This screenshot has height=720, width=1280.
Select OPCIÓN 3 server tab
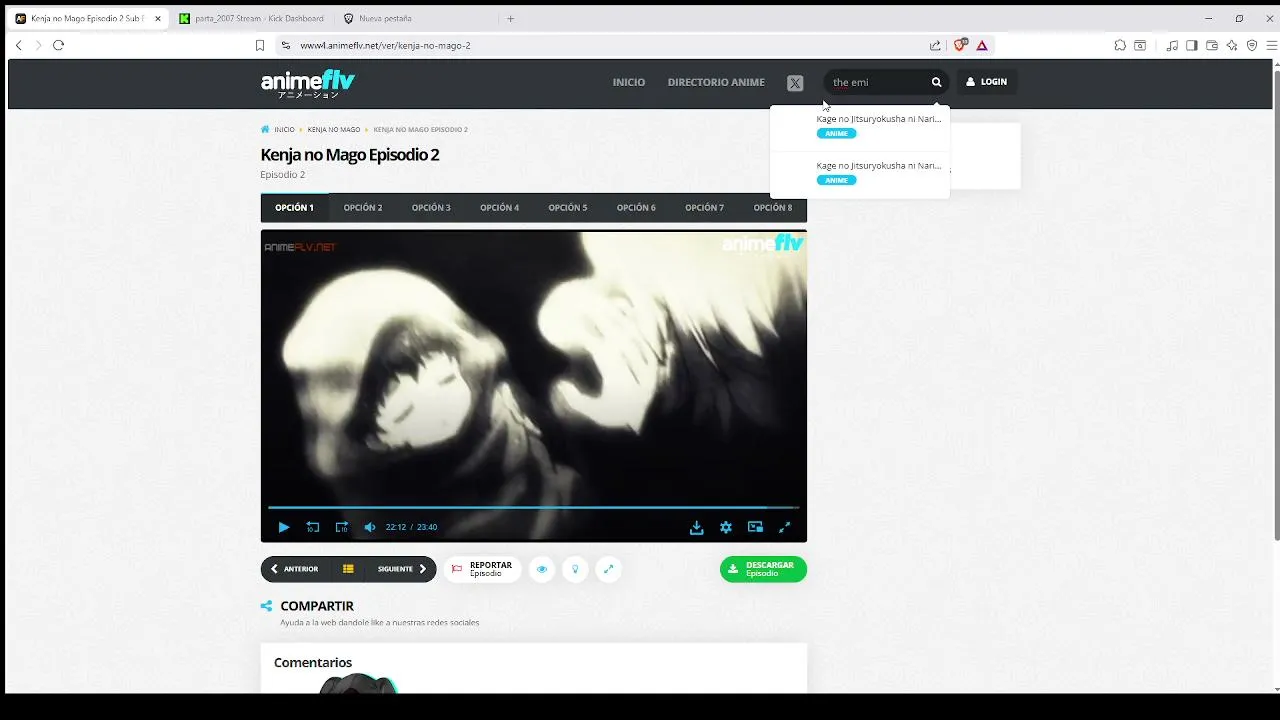pos(431,208)
